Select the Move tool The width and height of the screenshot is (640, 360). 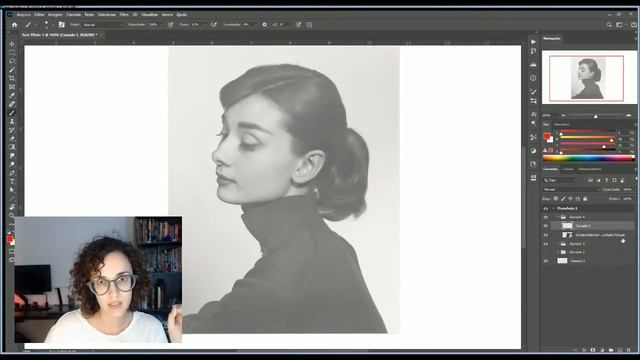pos(12,44)
